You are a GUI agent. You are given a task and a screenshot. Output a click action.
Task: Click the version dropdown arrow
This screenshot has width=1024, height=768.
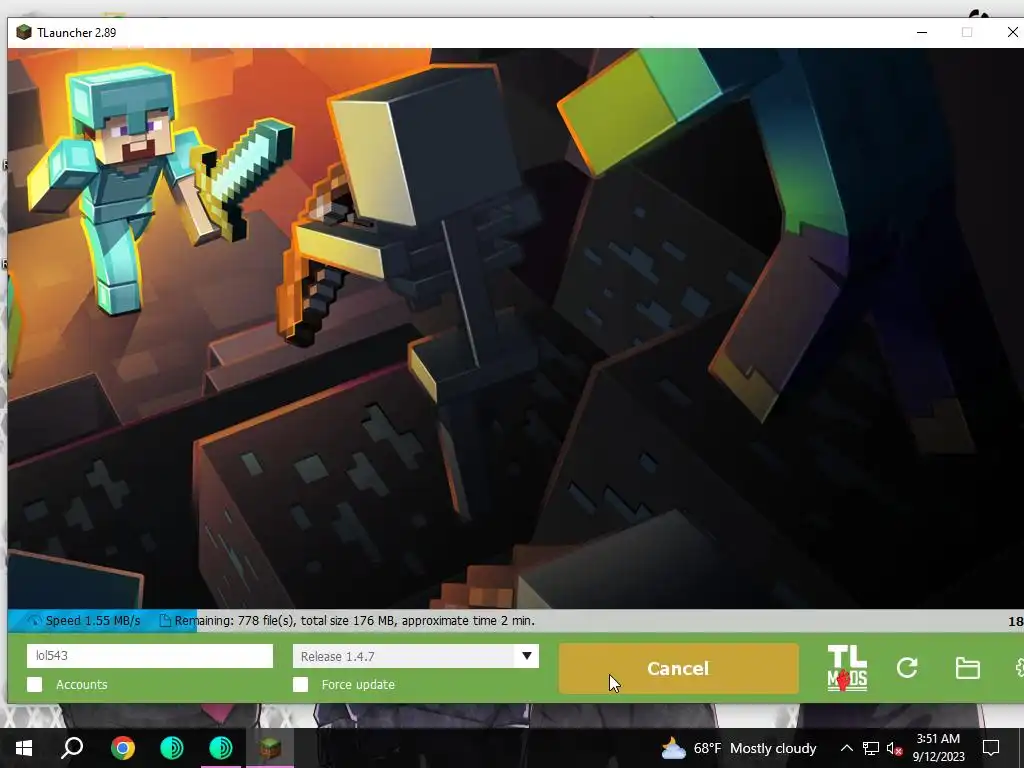526,656
